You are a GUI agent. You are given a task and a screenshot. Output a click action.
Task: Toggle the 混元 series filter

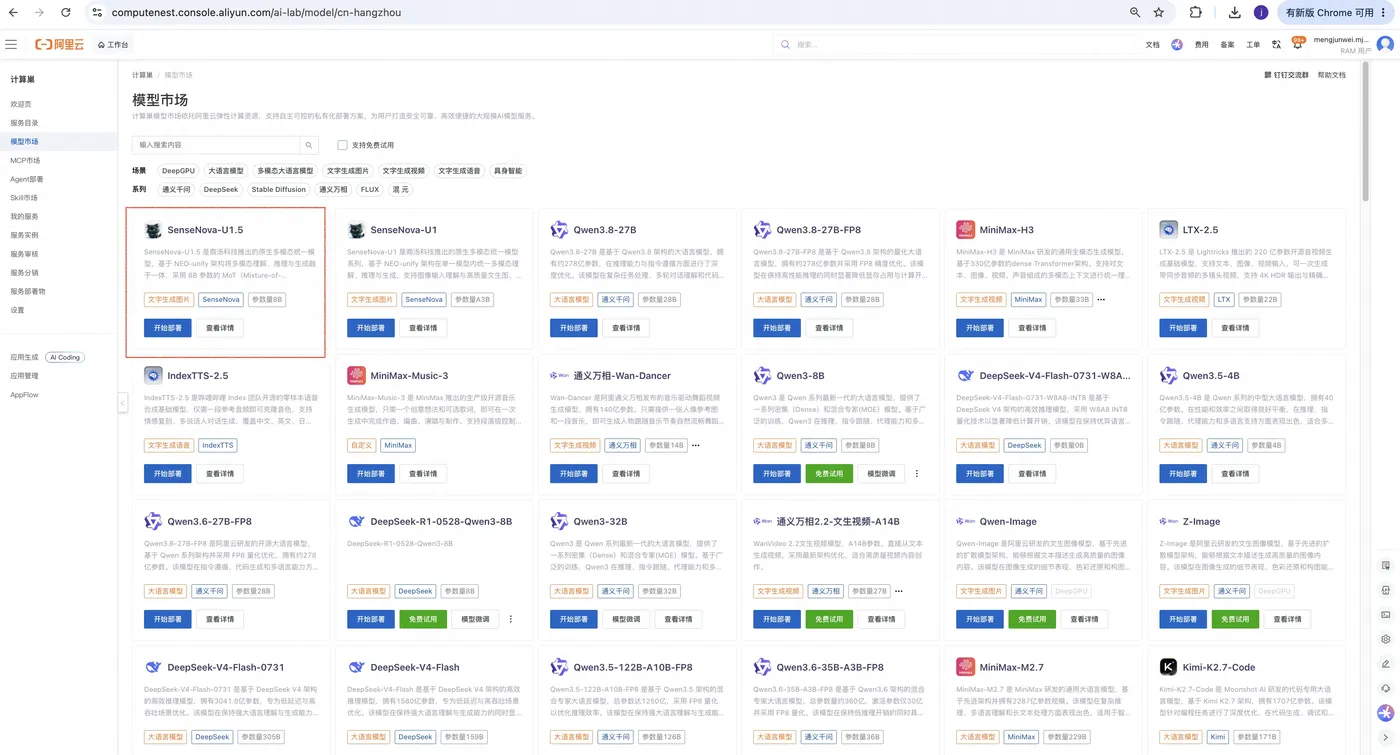click(400, 189)
